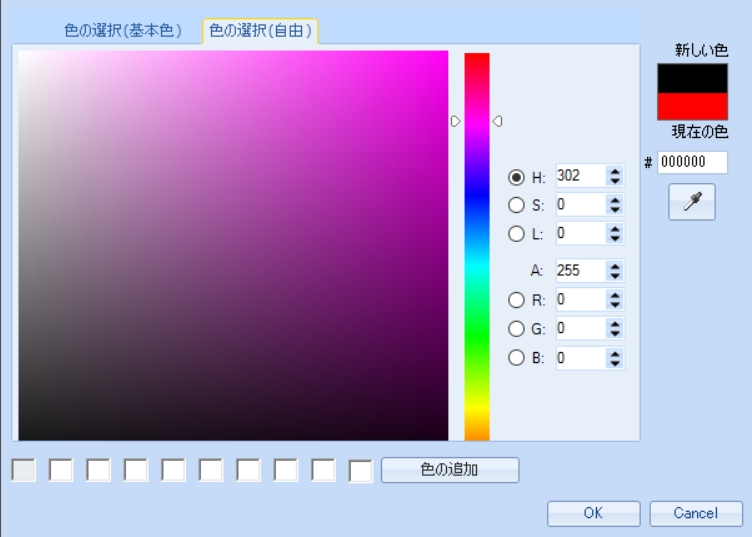Click the R value spinner arrows
Image resolution: width=752 pixels, height=537 pixels.
615,299
